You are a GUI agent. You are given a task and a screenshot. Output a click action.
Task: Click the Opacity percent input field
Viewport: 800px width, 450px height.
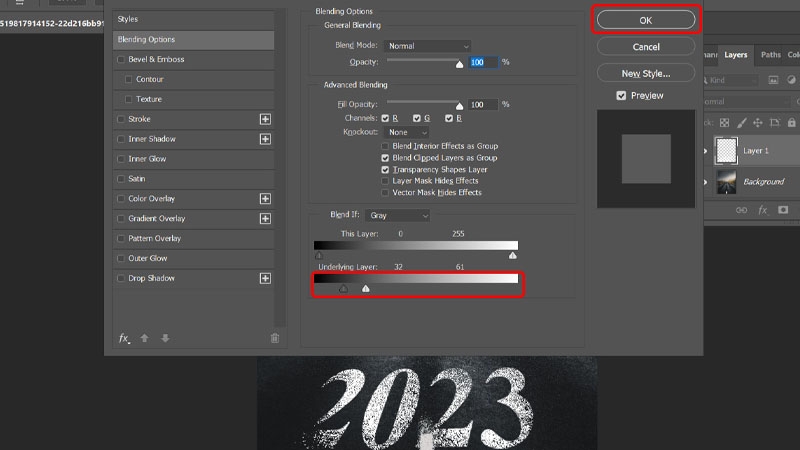click(483, 62)
